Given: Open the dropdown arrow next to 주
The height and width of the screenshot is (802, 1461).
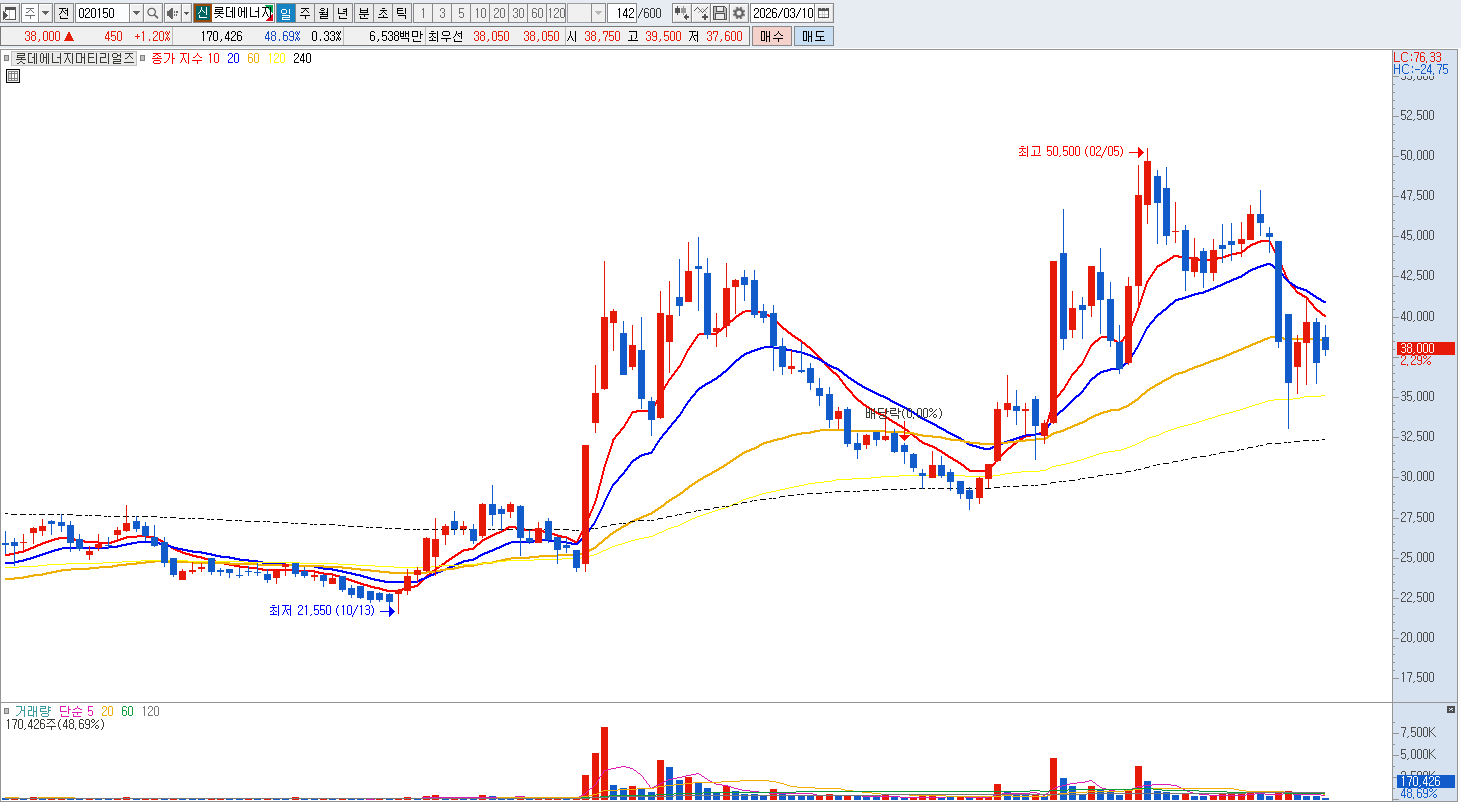Looking at the screenshot, I should tap(45, 13).
